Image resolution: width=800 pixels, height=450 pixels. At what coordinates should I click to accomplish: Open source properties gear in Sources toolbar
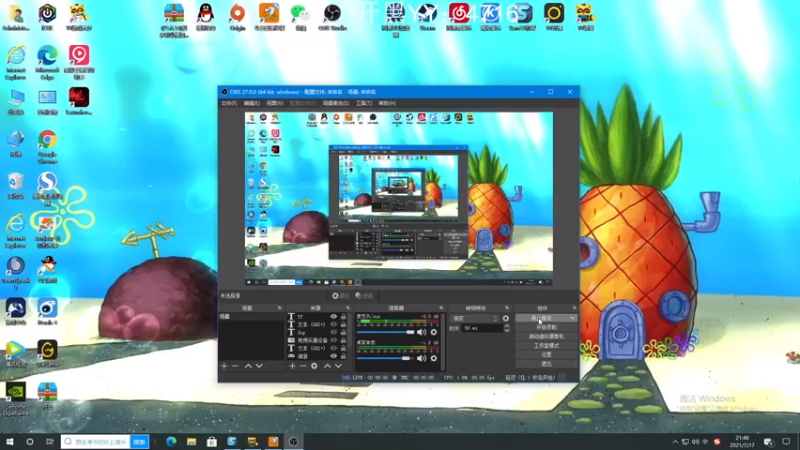pos(314,366)
